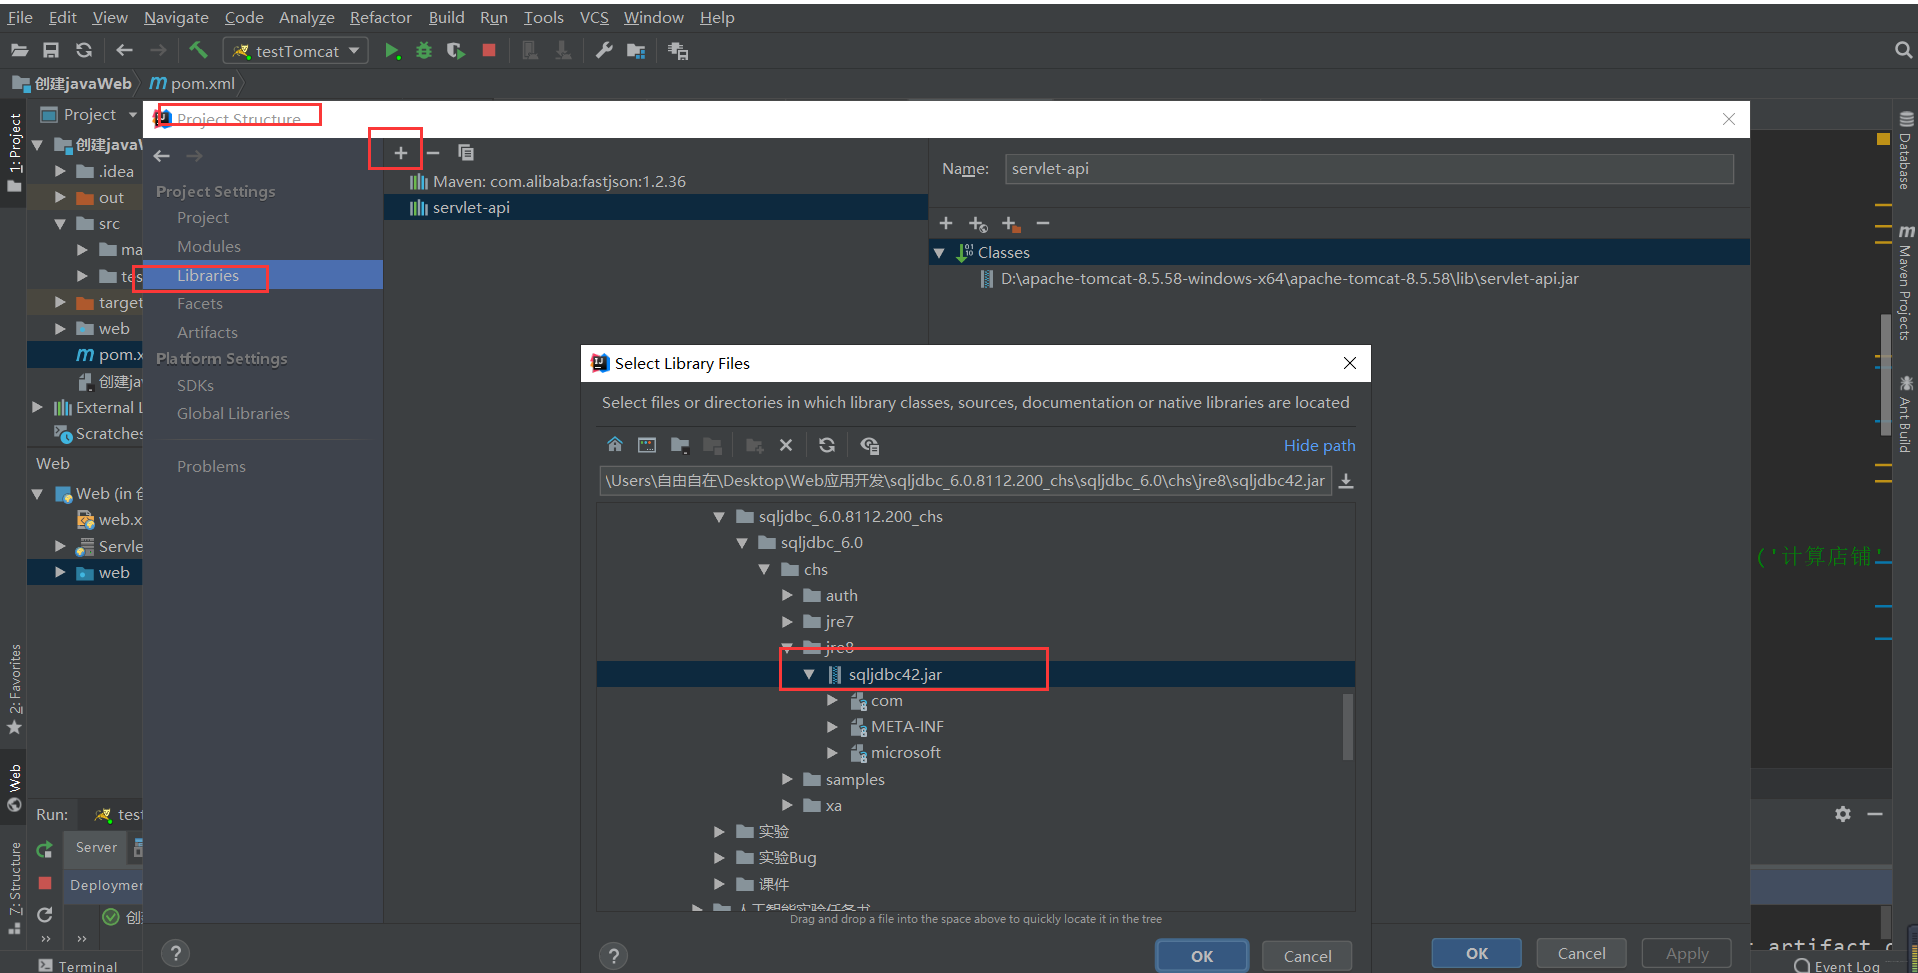Image resolution: width=1918 pixels, height=973 pixels.
Task: Click the Project directory folder icon in chooser
Action: (x=680, y=445)
